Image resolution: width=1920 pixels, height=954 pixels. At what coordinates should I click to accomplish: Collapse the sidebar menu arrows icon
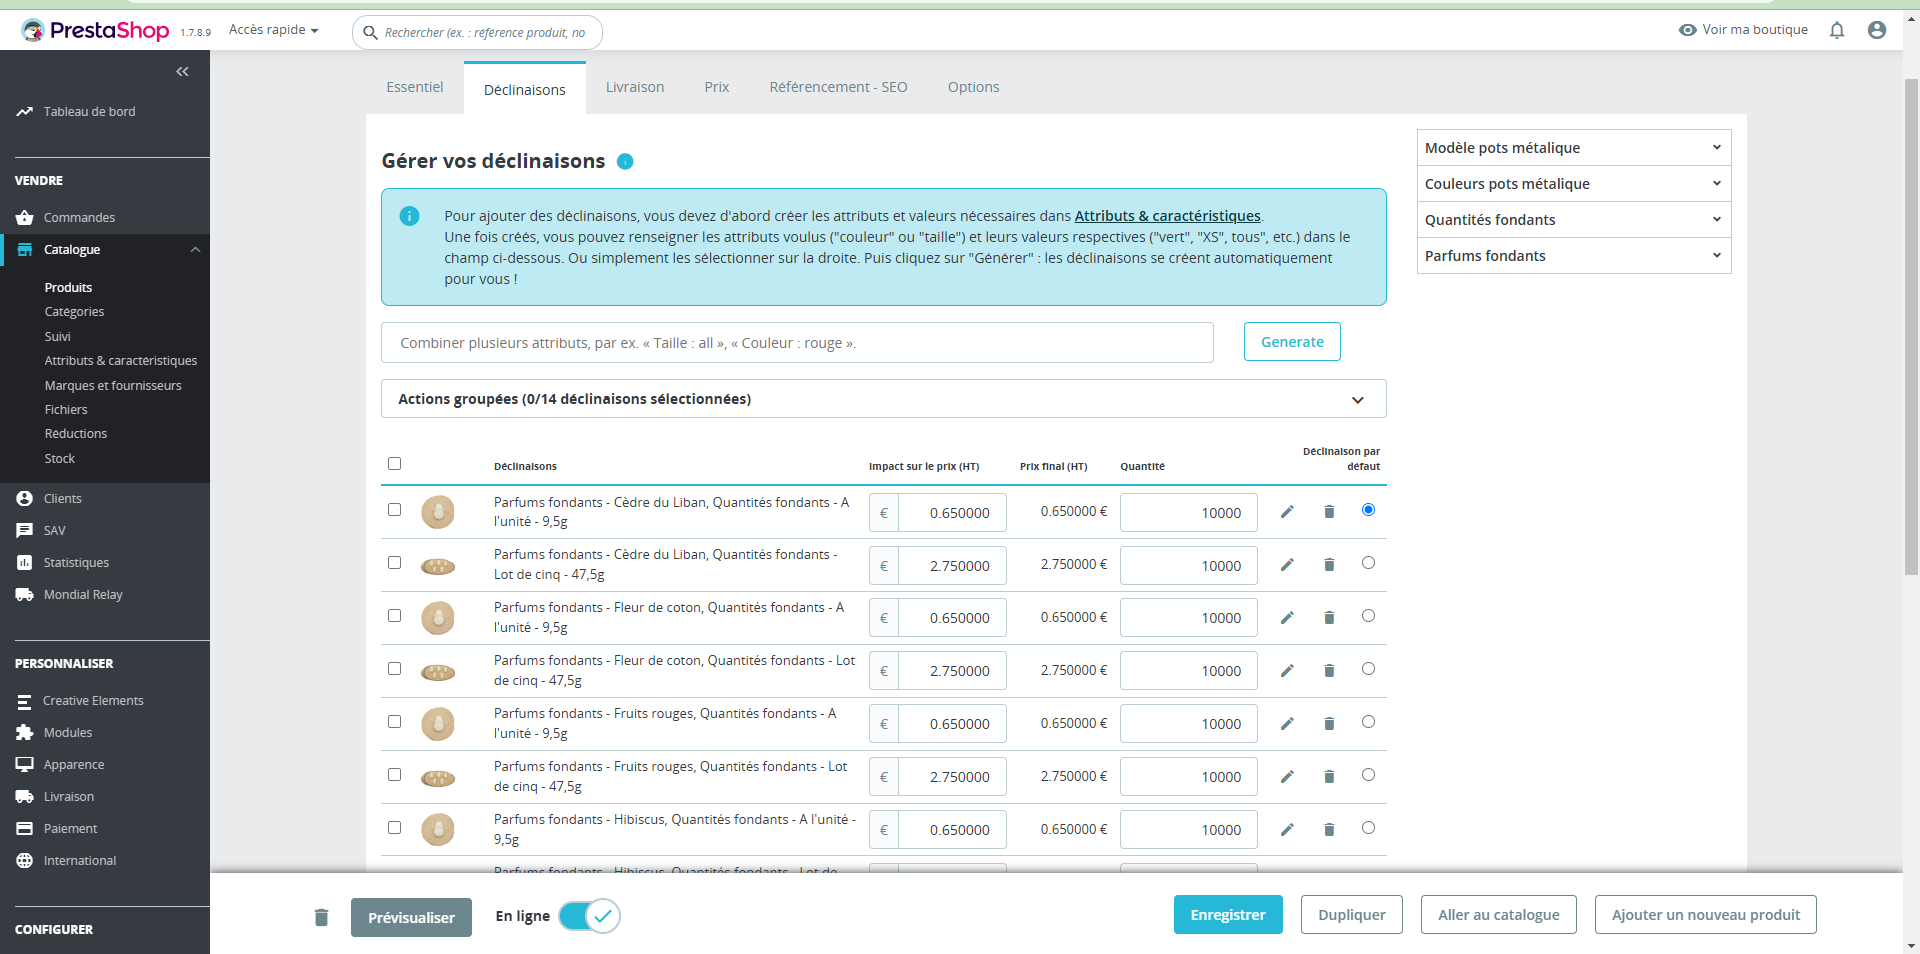click(182, 72)
